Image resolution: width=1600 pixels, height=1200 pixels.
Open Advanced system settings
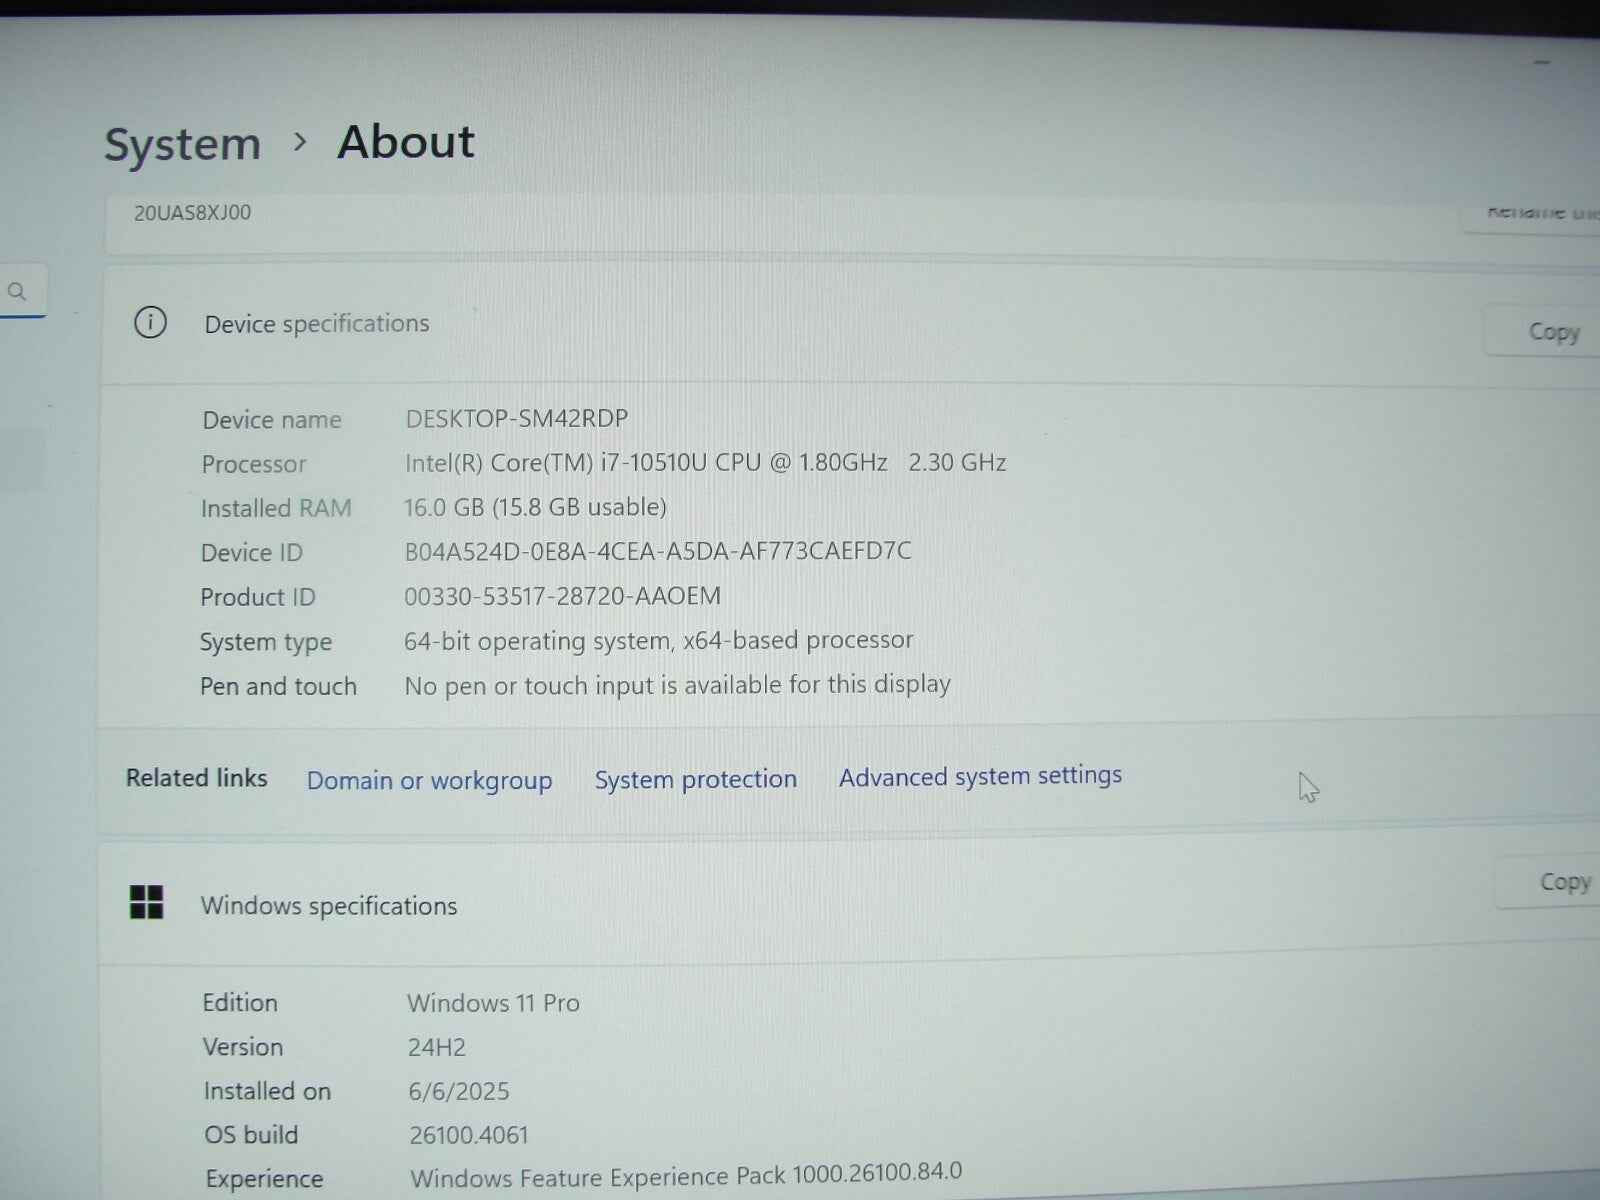click(x=979, y=776)
